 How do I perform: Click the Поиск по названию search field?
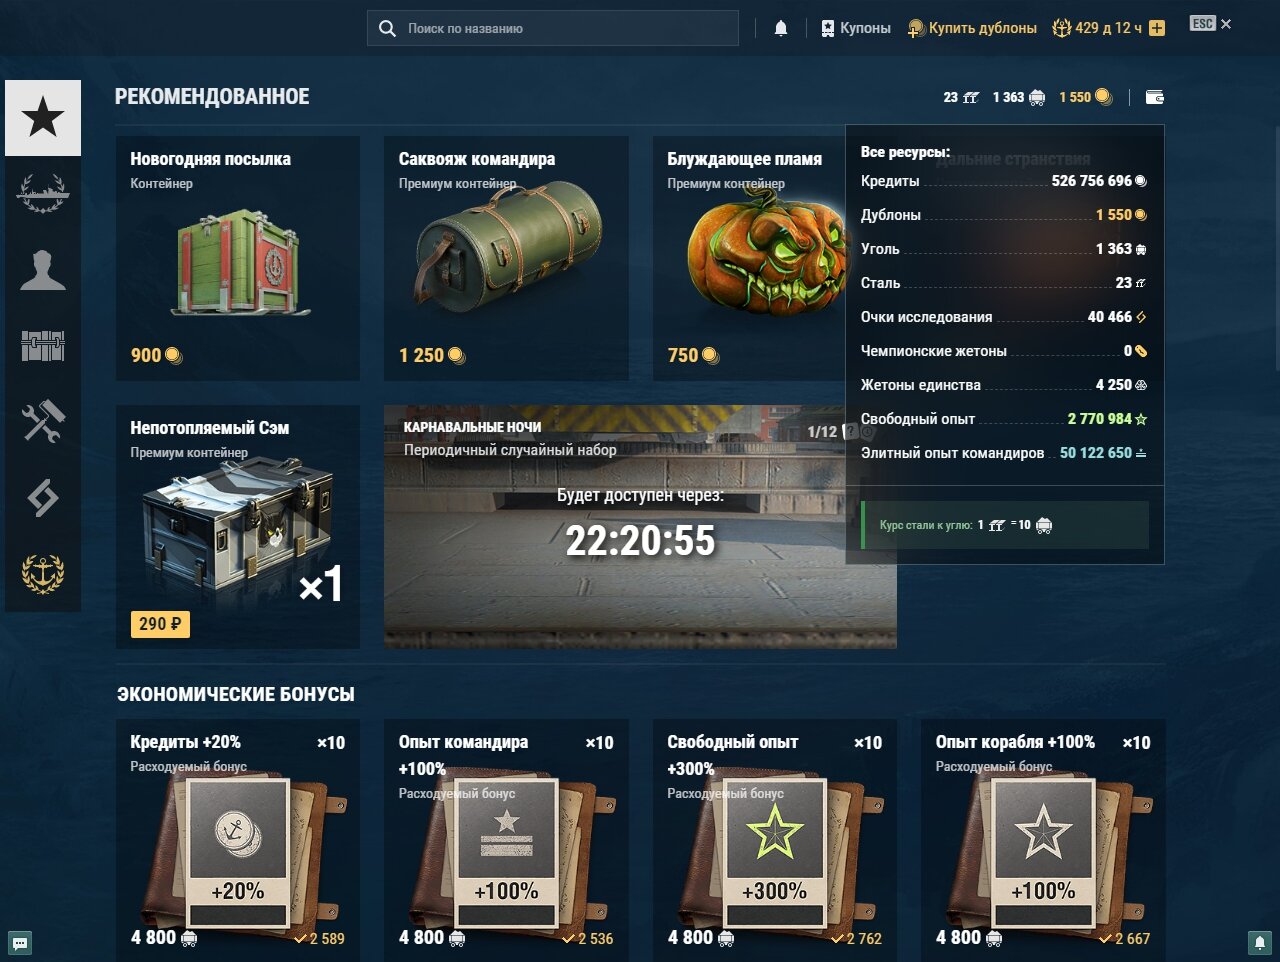553,28
